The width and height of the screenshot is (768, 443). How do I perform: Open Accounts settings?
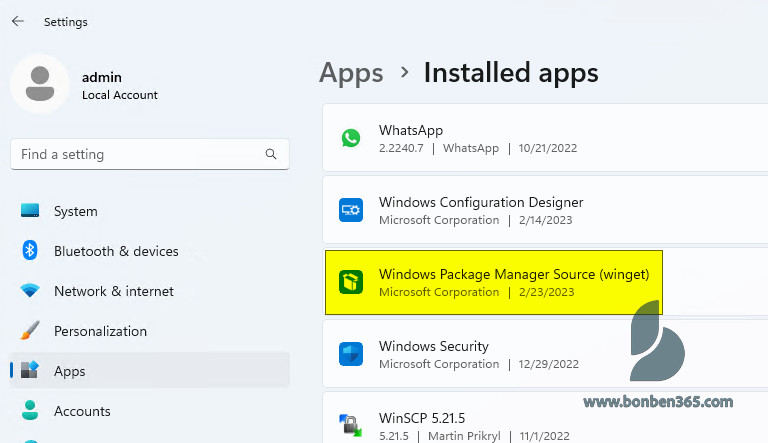pos(82,411)
